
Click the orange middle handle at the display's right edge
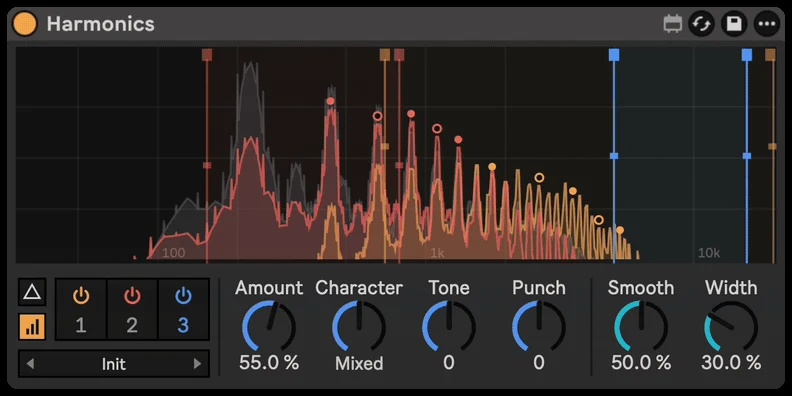click(772, 146)
